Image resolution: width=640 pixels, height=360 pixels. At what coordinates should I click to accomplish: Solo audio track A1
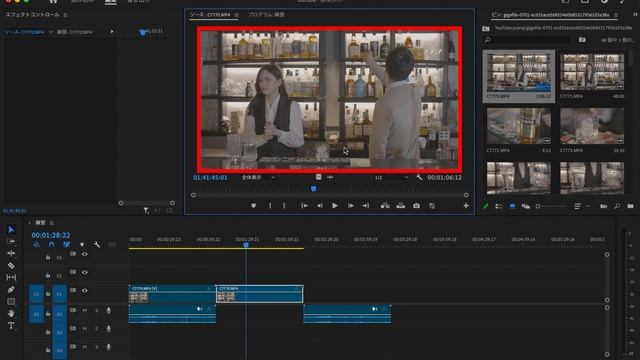tap(97, 311)
